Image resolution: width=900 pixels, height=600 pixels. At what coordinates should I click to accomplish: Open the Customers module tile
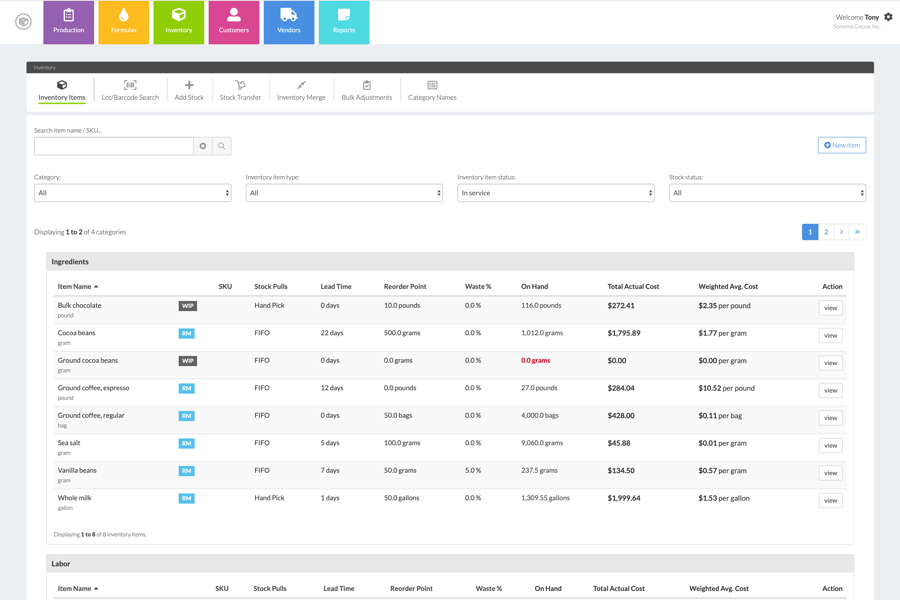233,22
